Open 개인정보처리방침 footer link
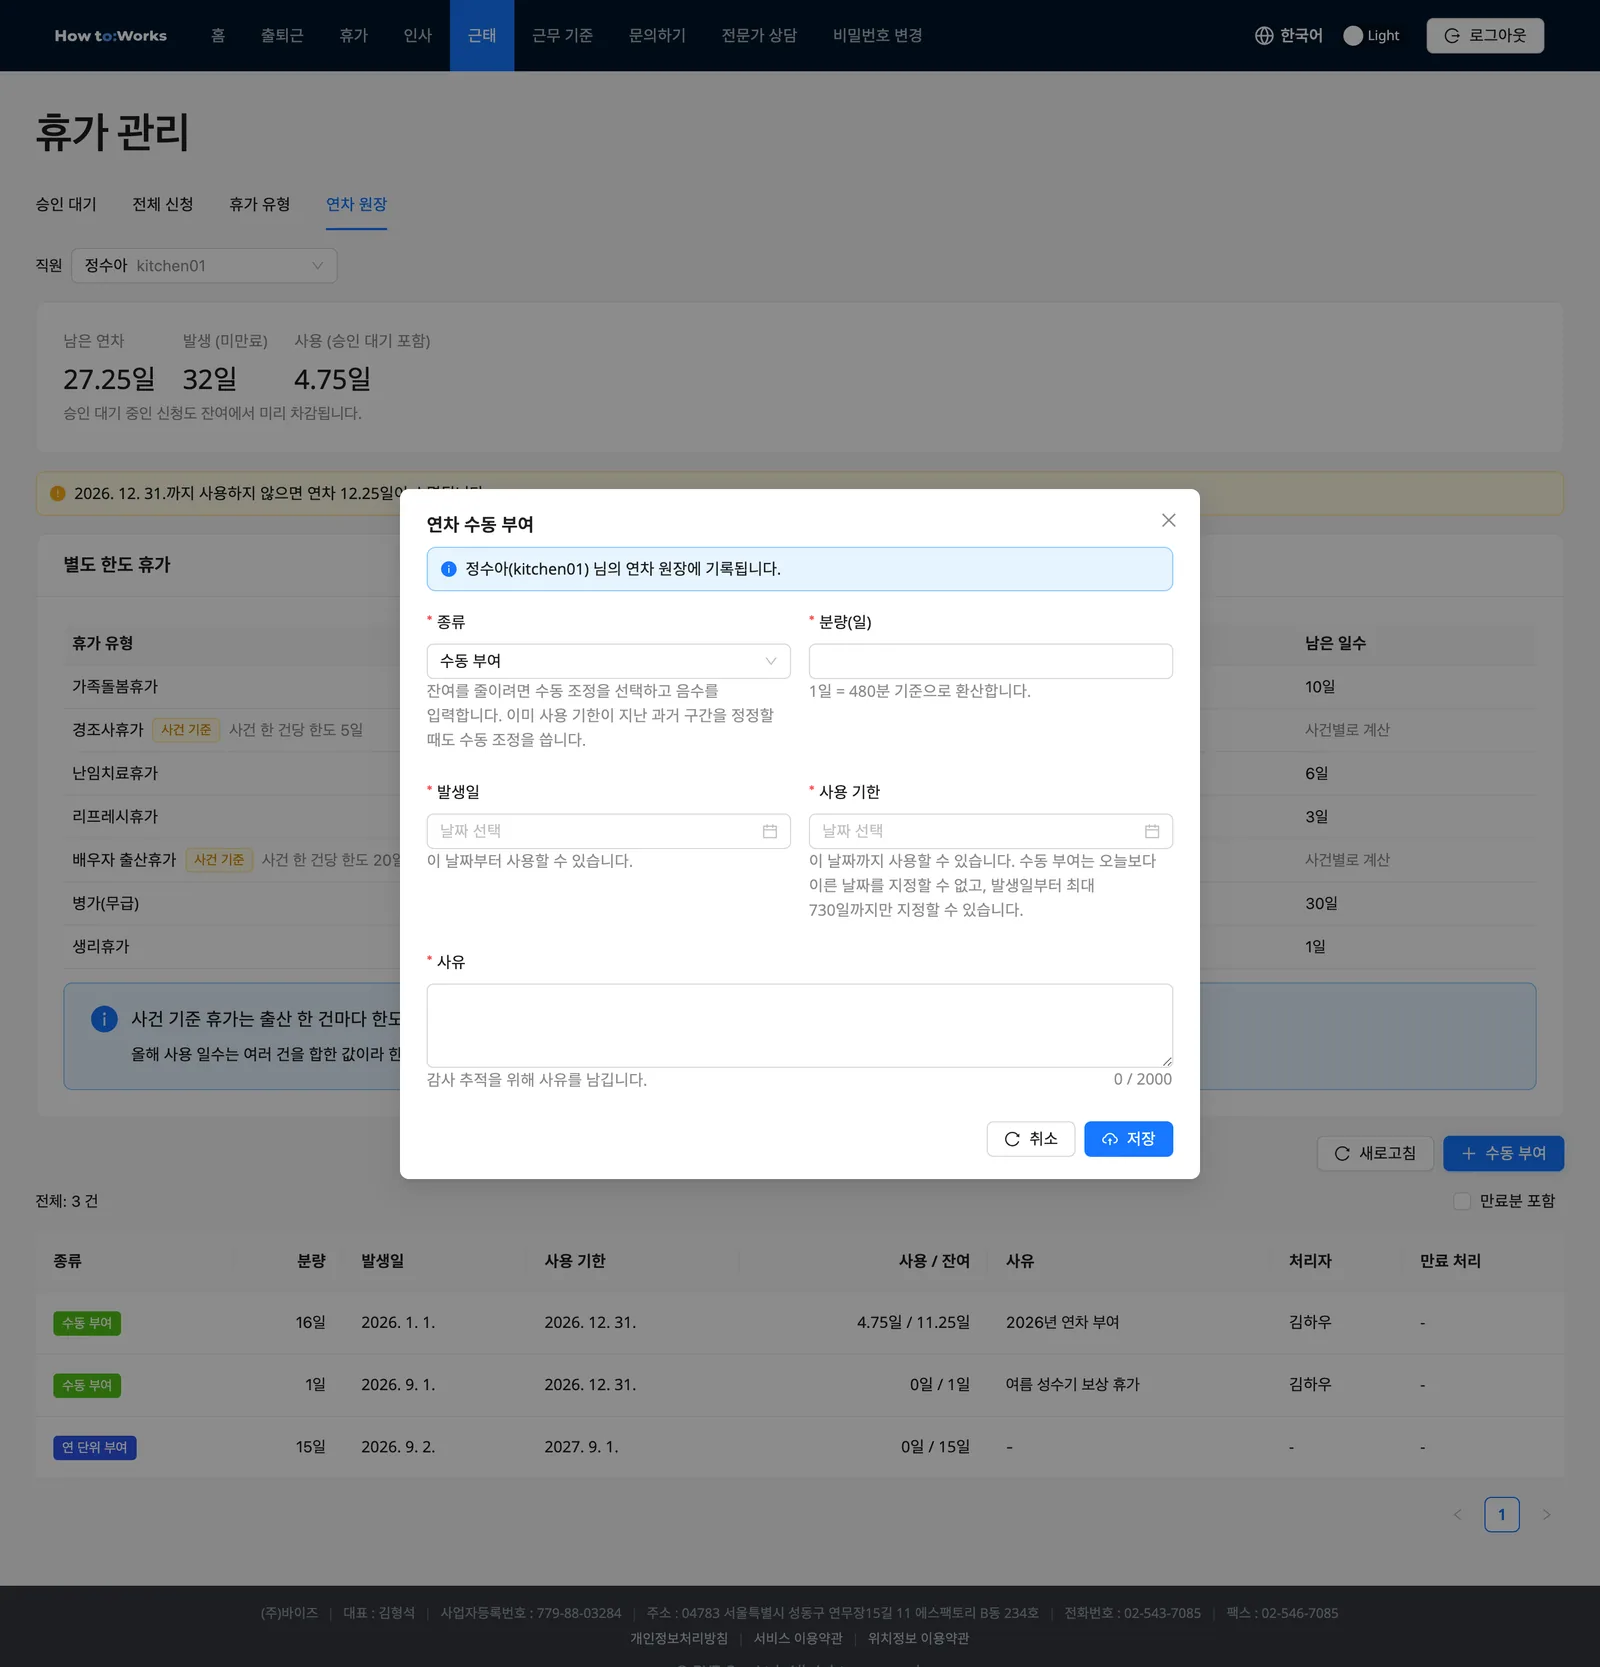1600x1667 pixels. tap(679, 1638)
